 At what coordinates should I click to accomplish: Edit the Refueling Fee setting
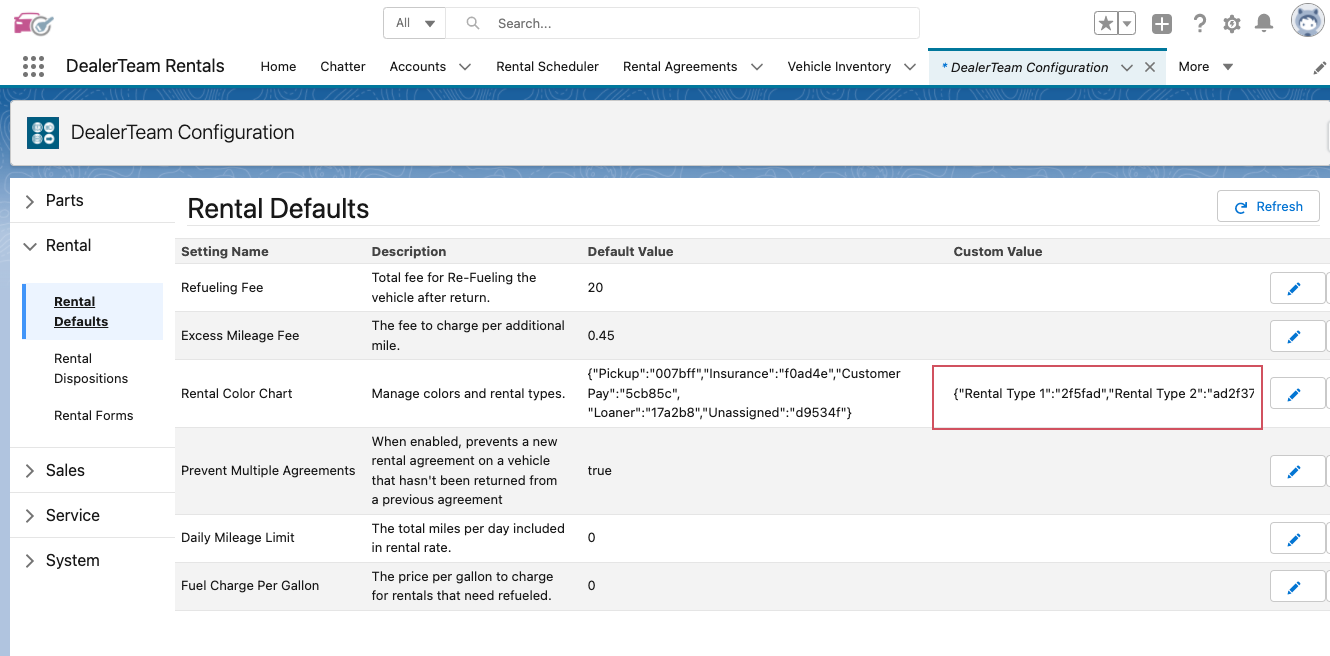pos(1297,288)
